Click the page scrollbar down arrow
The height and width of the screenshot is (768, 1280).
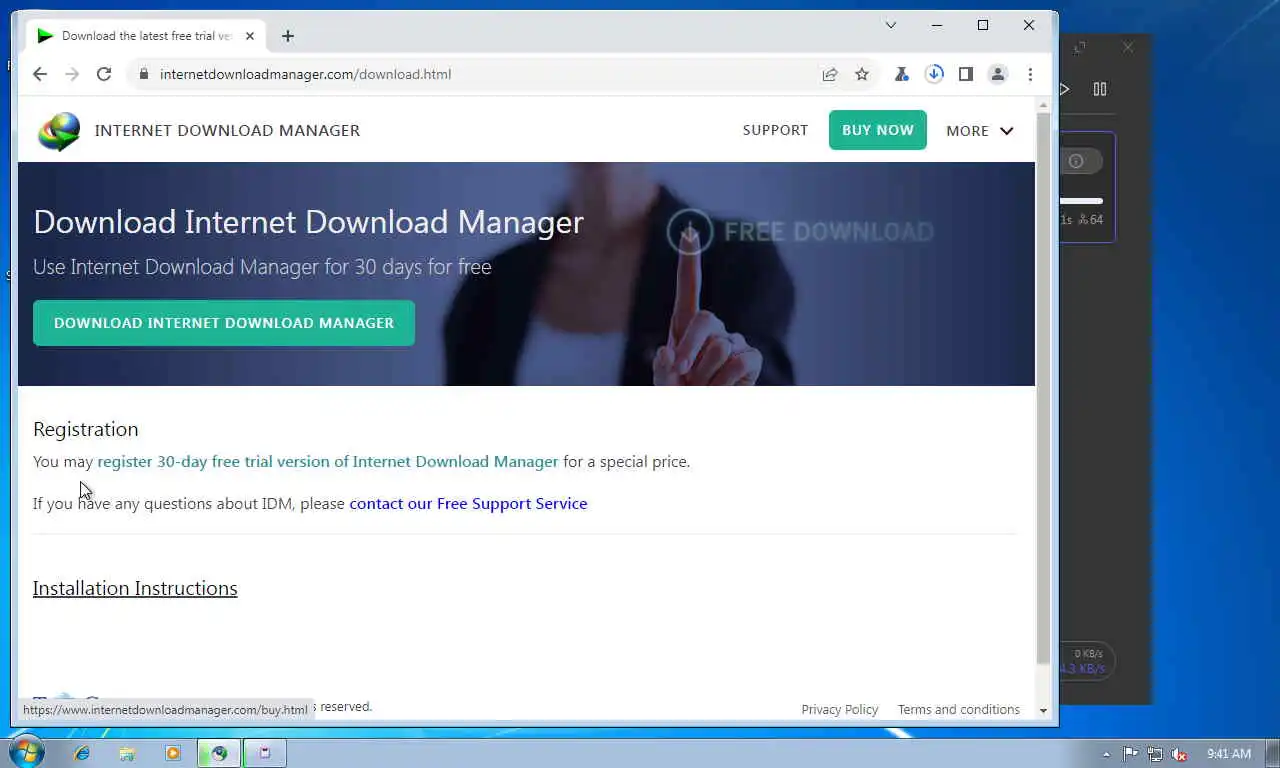tap(1044, 711)
